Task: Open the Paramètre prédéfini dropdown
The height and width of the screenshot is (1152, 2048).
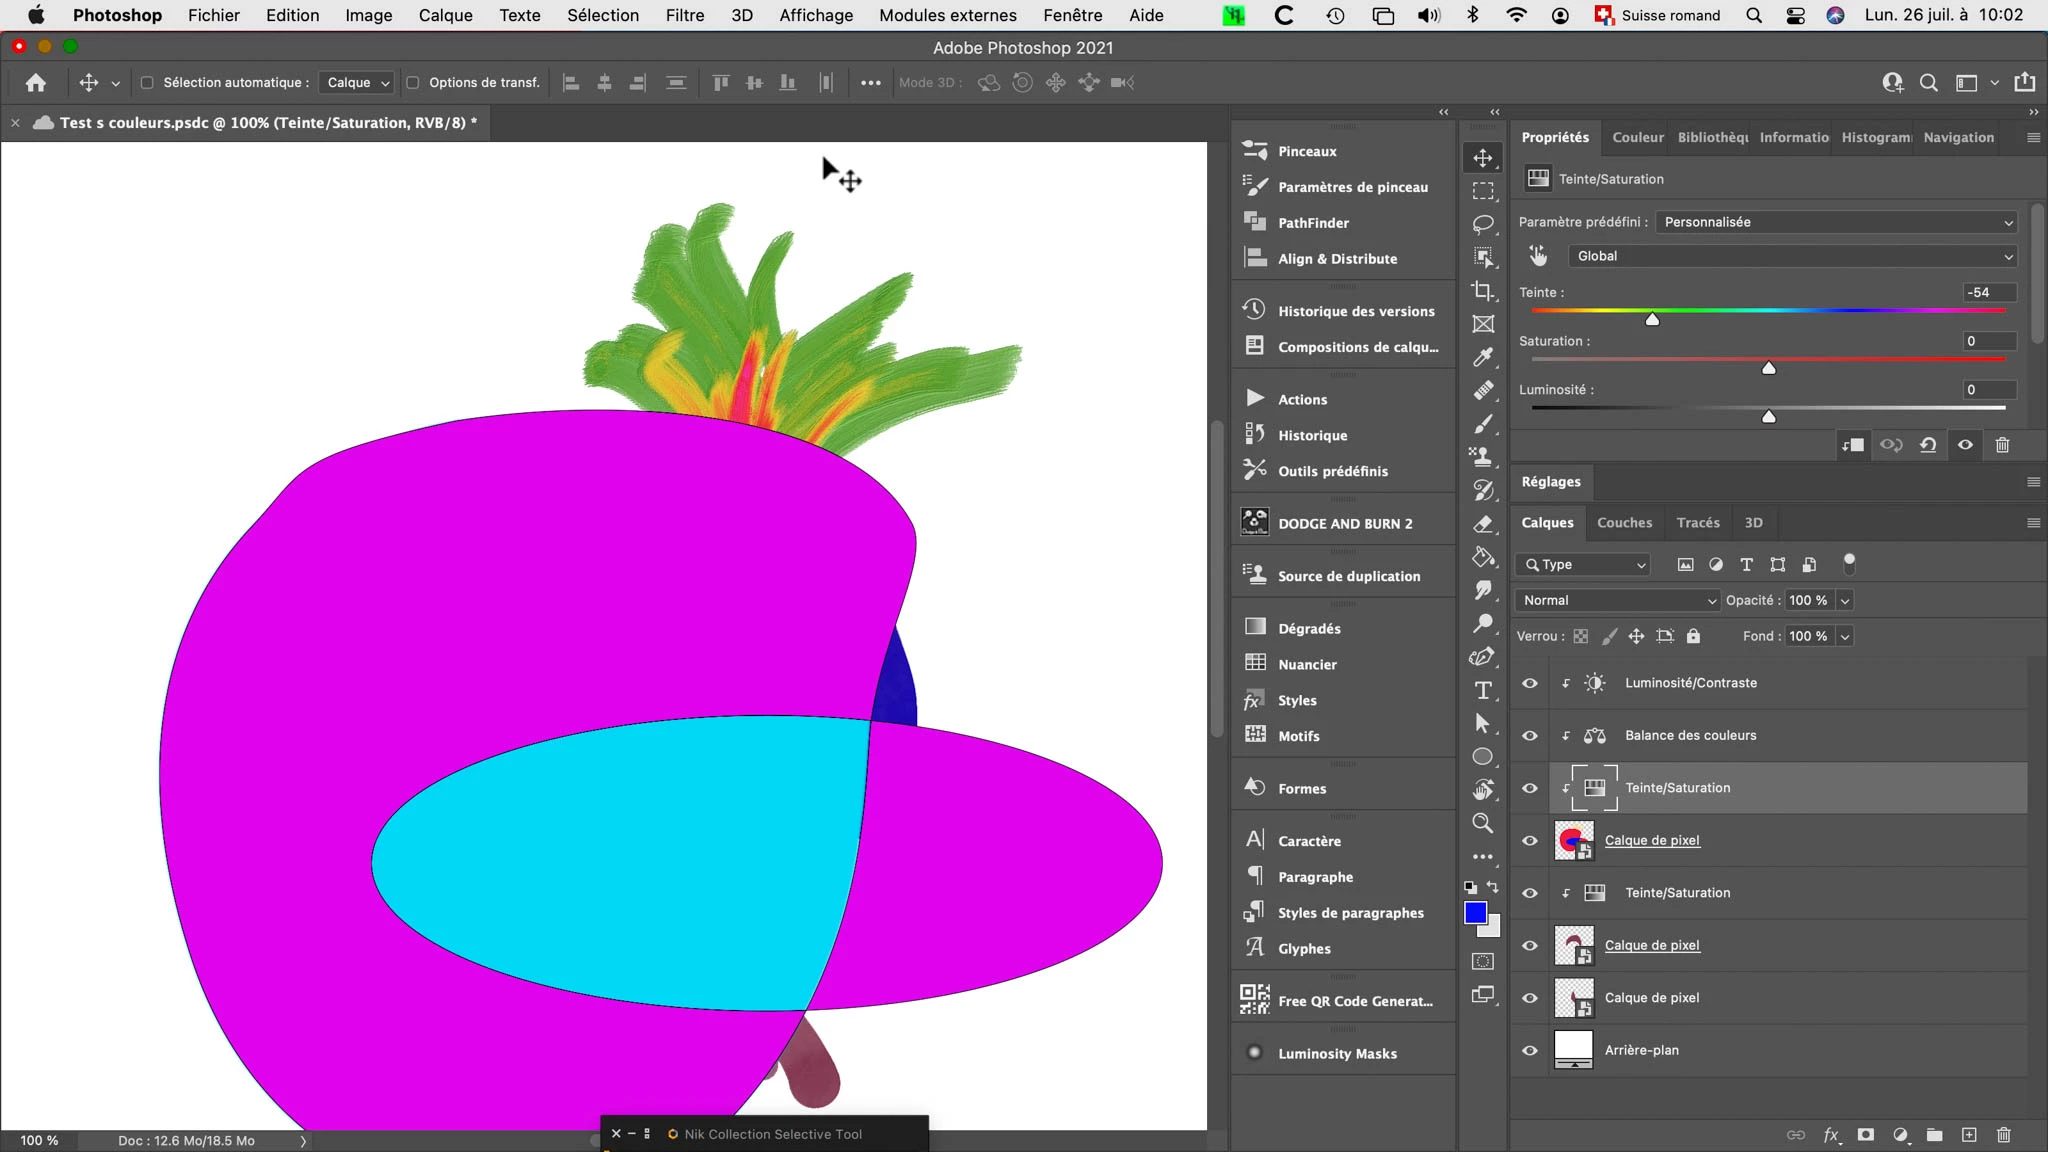Action: (x=1836, y=222)
